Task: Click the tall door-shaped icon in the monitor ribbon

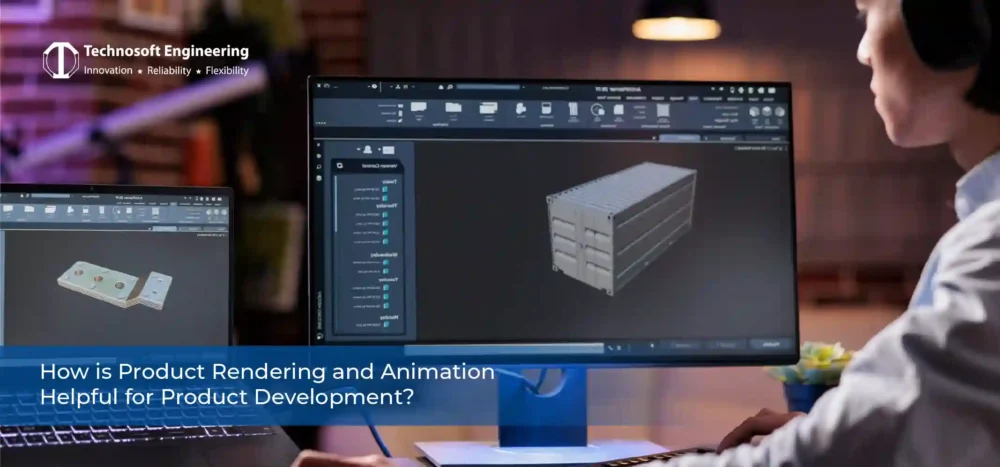Action: (573, 109)
